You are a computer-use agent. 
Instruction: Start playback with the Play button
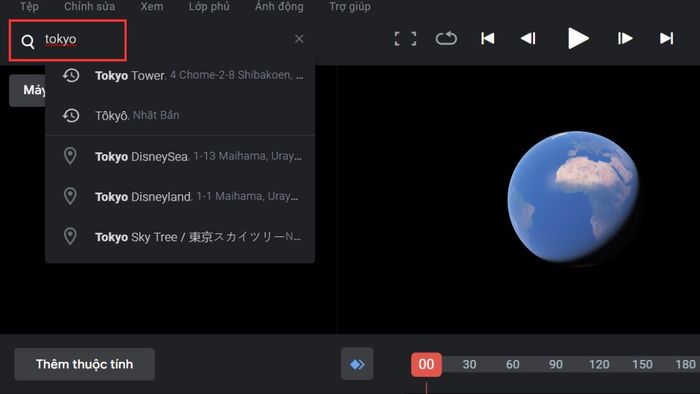tap(578, 38)
